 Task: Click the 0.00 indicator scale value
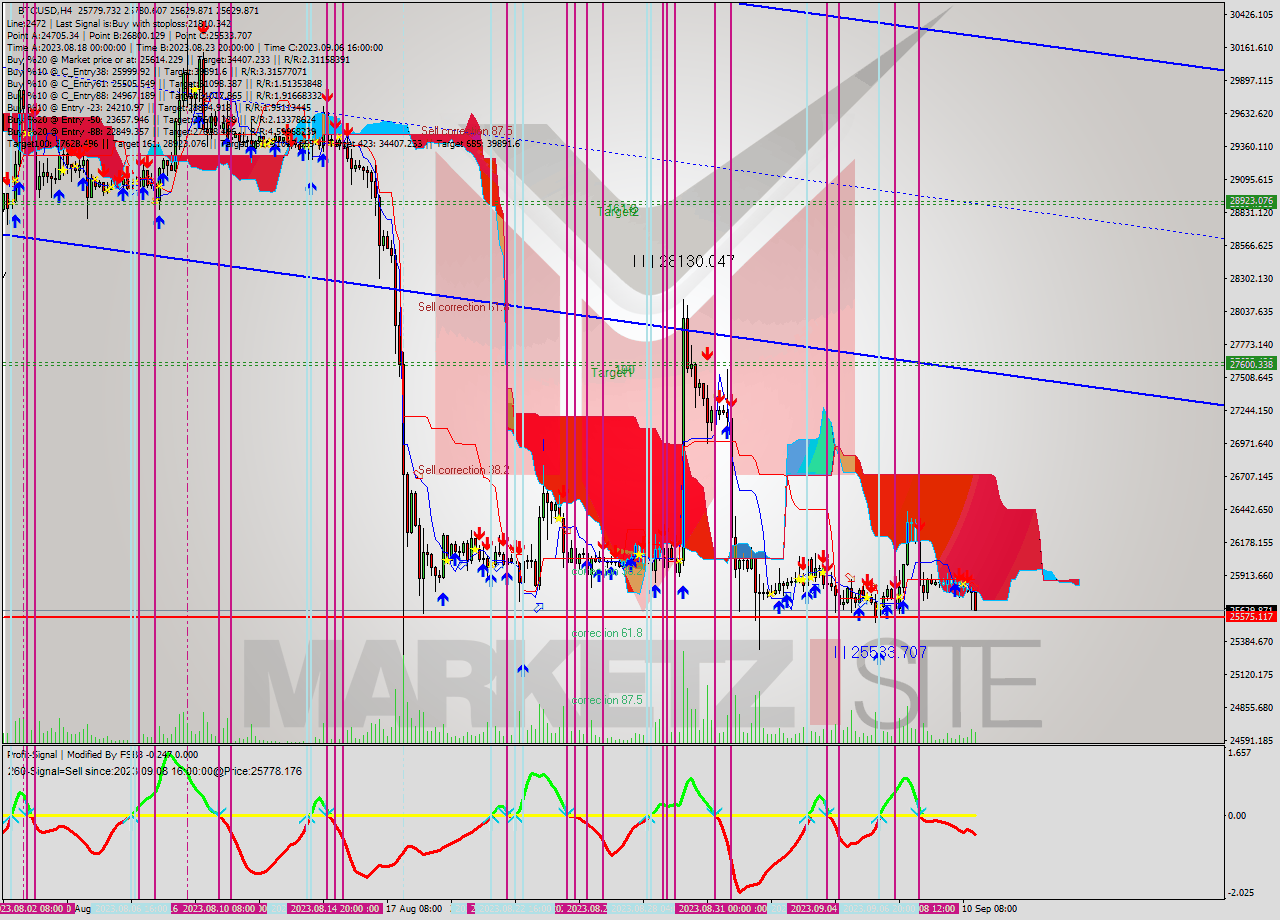[x=1238, y=815]
